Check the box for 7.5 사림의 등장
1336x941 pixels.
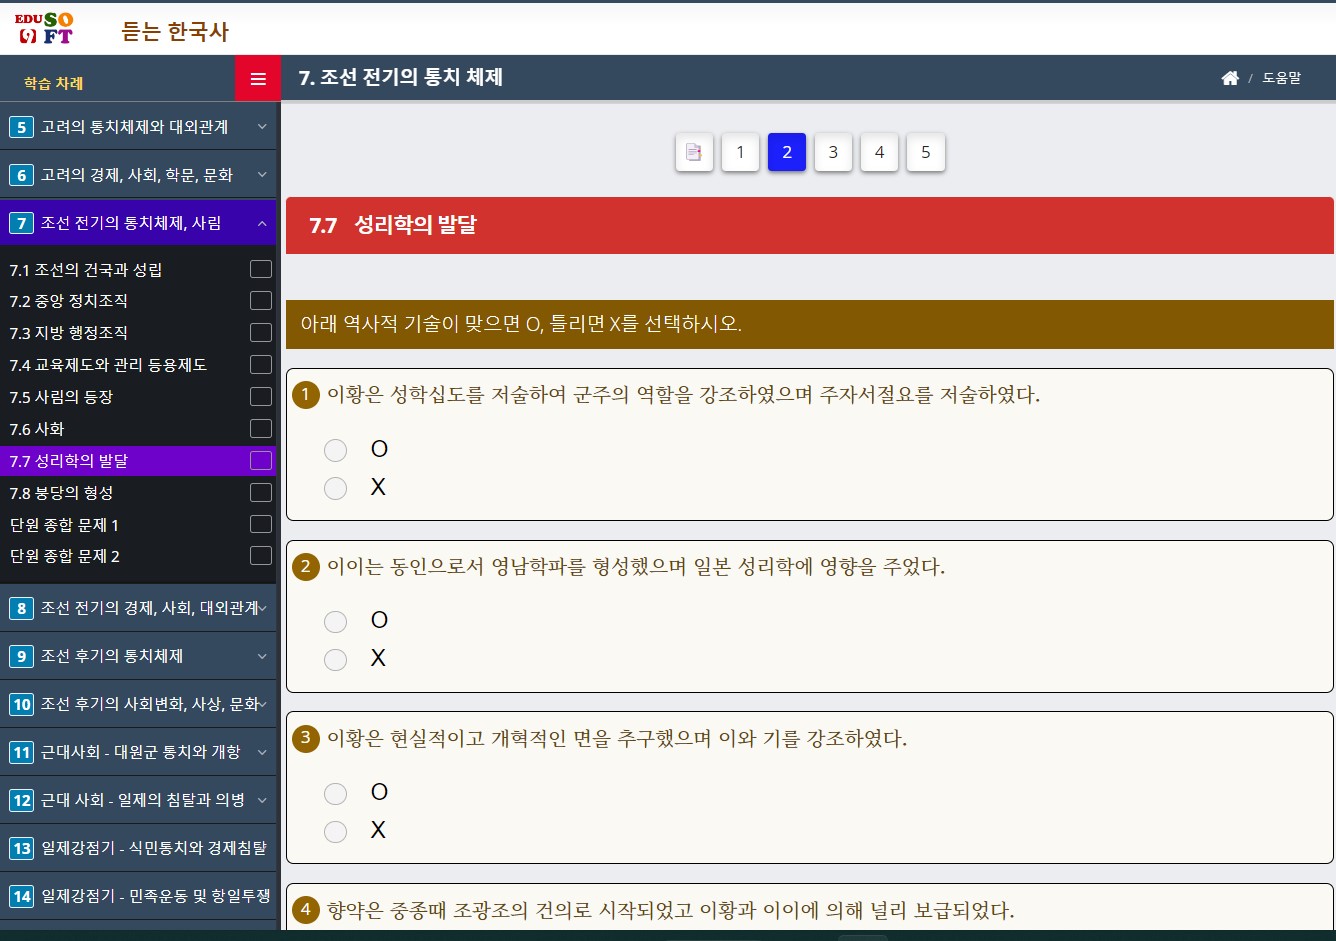261,396
